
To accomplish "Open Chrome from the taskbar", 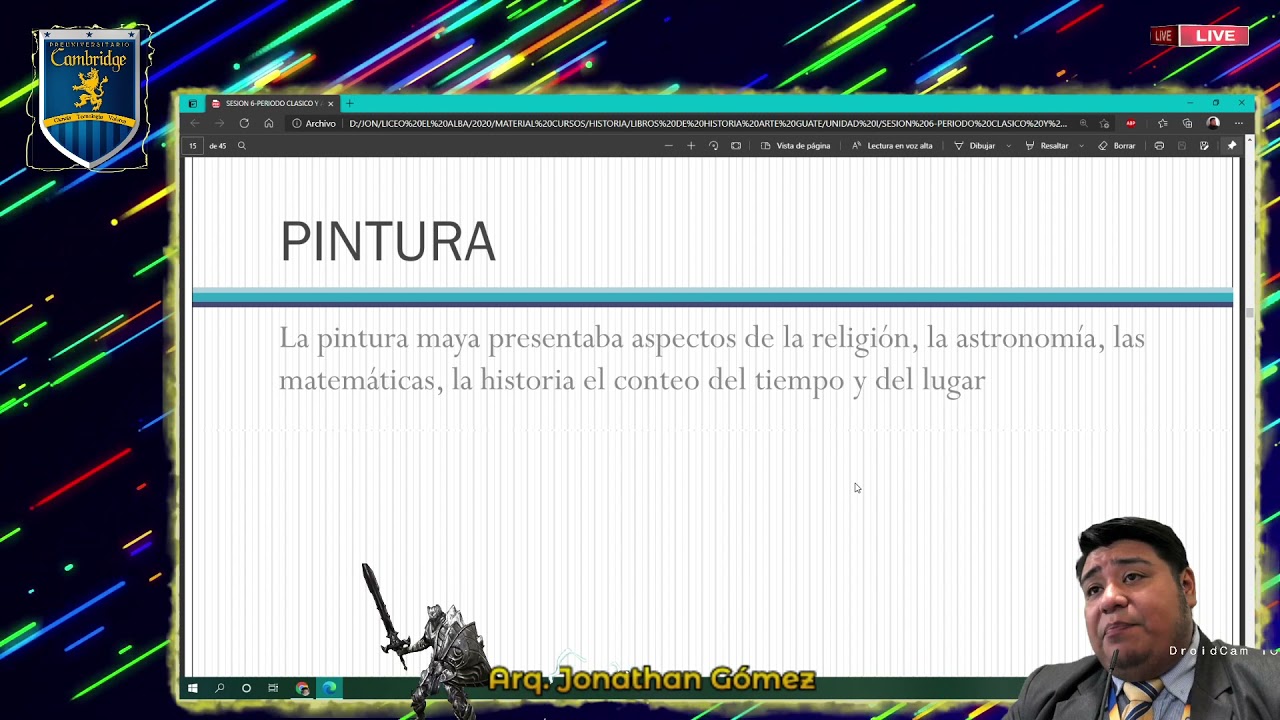I will click(302, 688).
